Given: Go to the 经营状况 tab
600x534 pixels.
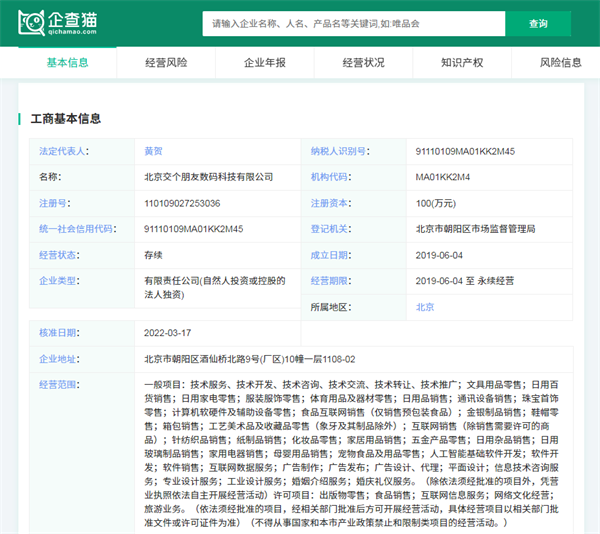Looking at the screenshot, I should click(363, 62).
